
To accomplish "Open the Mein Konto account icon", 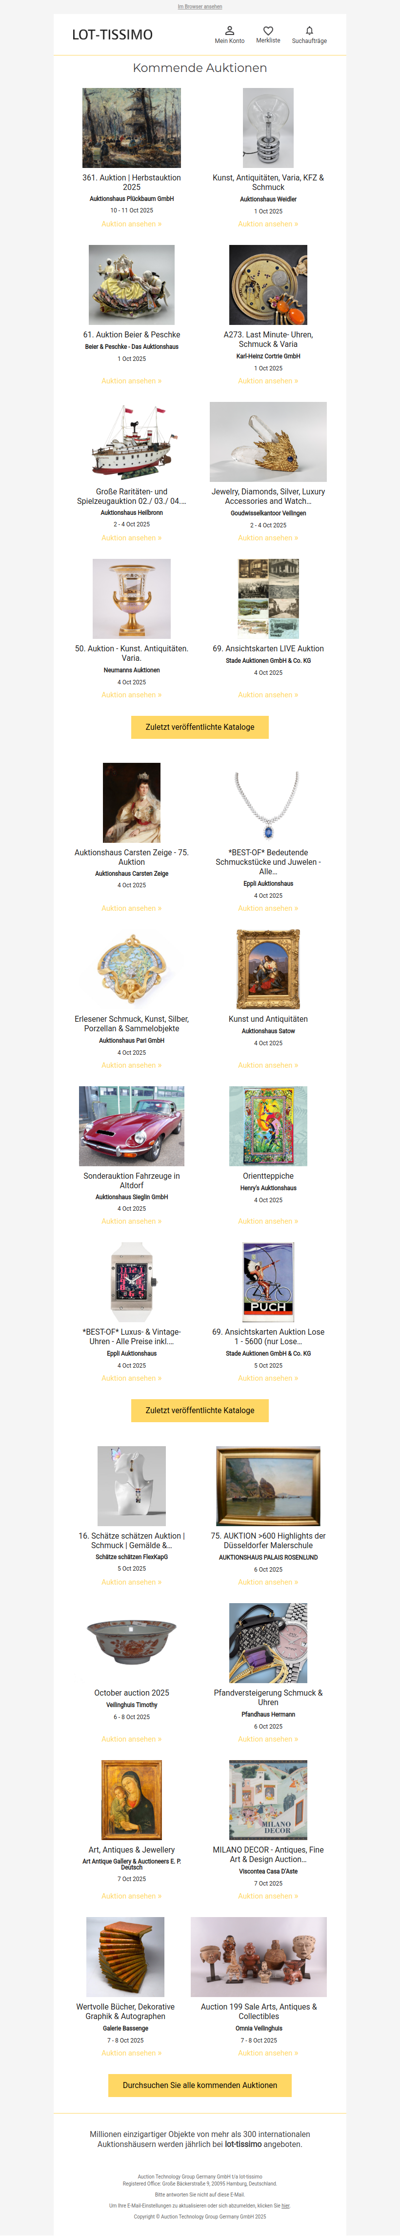I will coord(229,31).
